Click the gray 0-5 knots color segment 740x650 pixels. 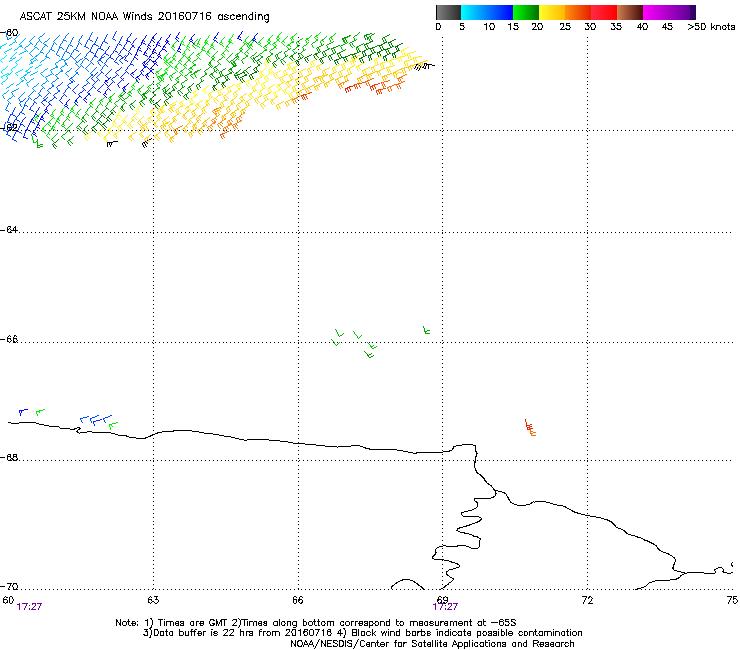pos(448,12)
